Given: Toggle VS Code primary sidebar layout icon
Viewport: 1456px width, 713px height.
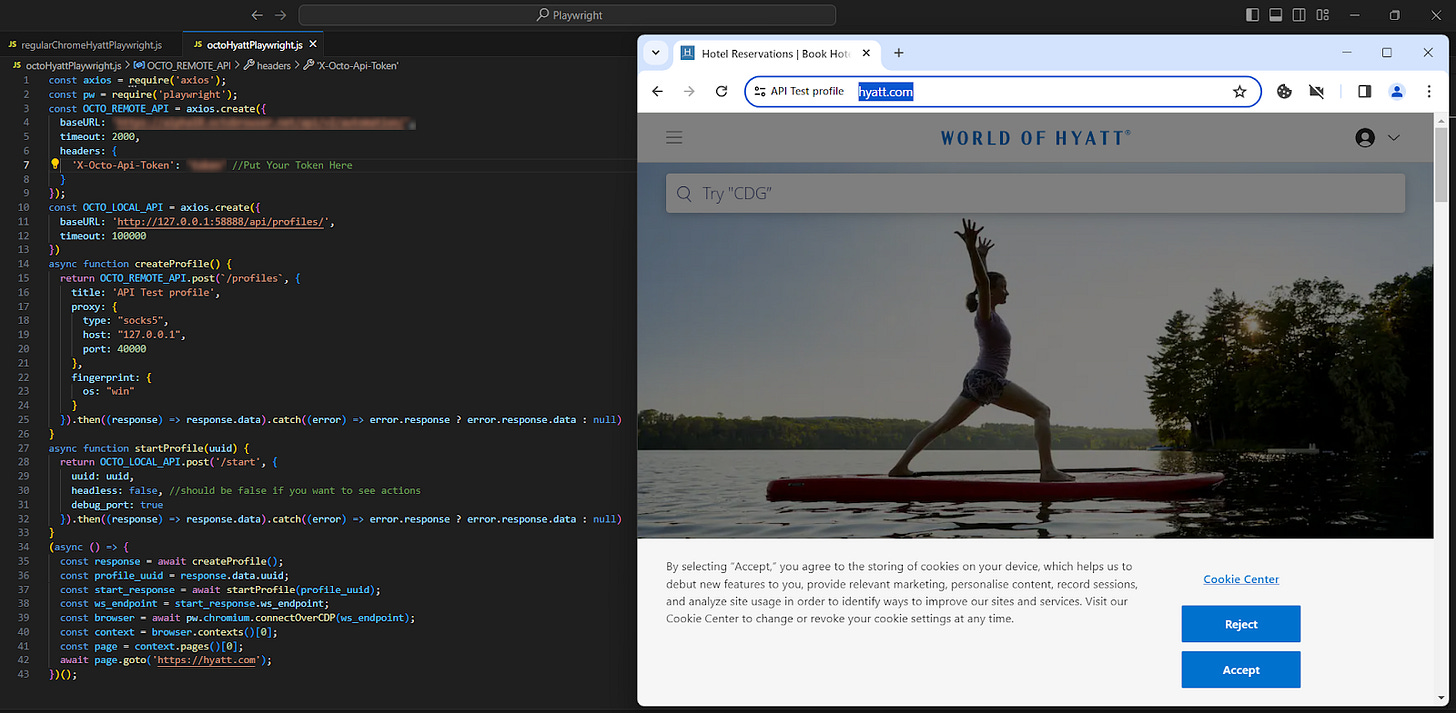Looking at the screenshot, I should (1253, 15).
